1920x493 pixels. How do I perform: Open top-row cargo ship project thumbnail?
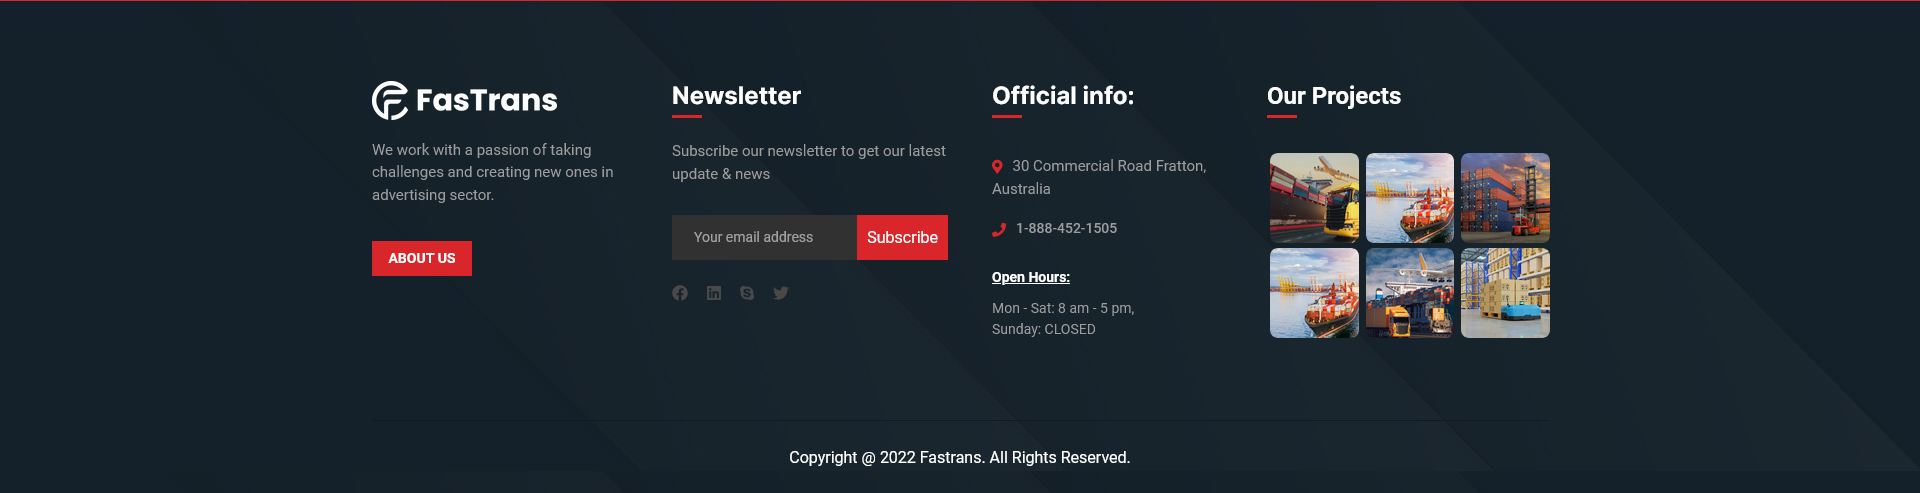[x=1409, y=197]
